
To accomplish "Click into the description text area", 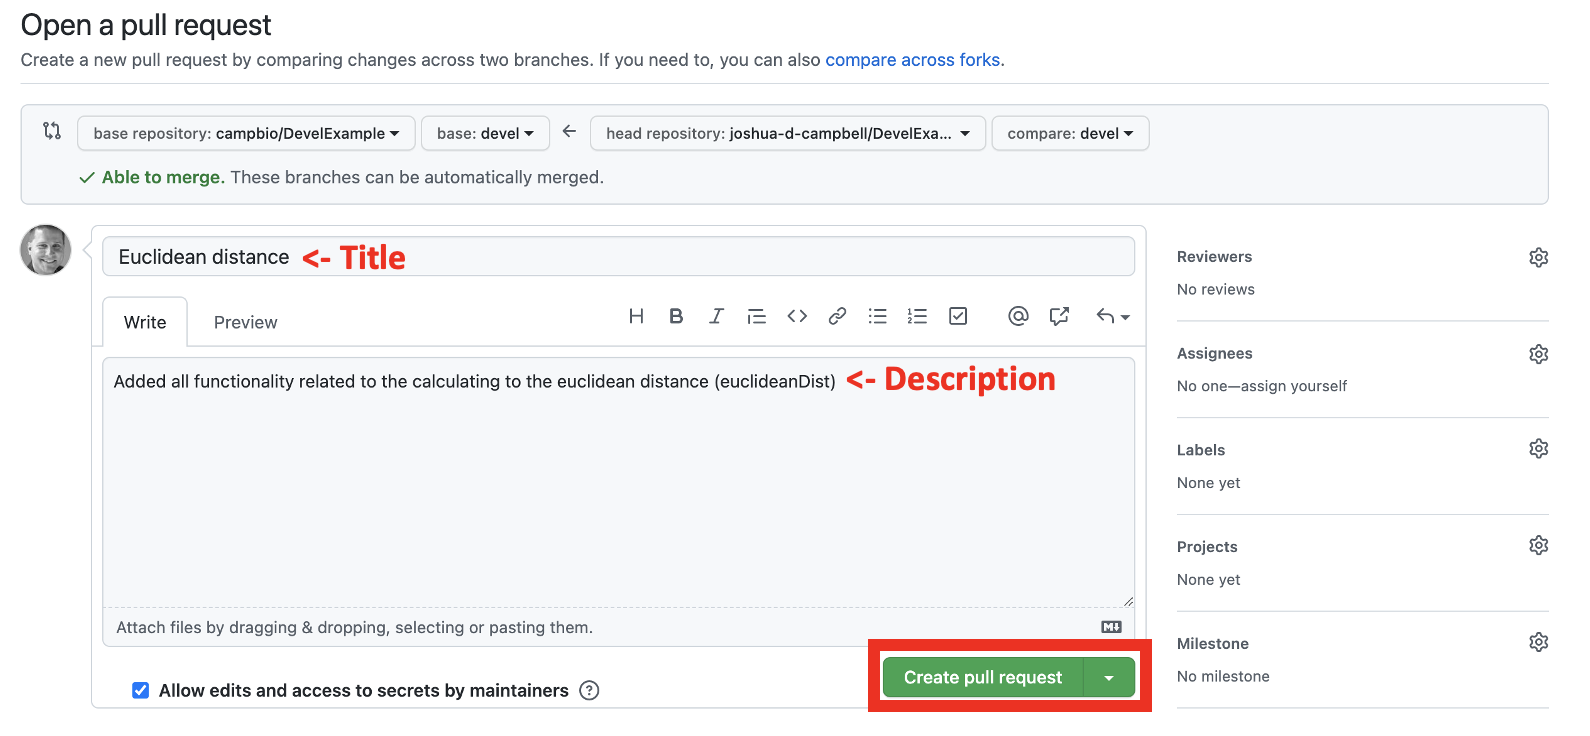I will click(618, 482).
